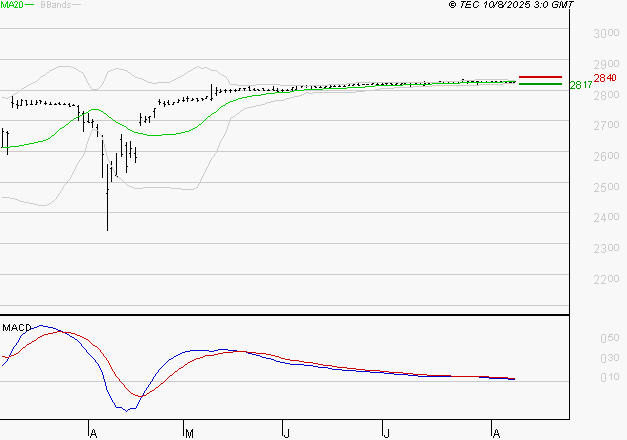Click the second J month marker

(x=386, y=433)
